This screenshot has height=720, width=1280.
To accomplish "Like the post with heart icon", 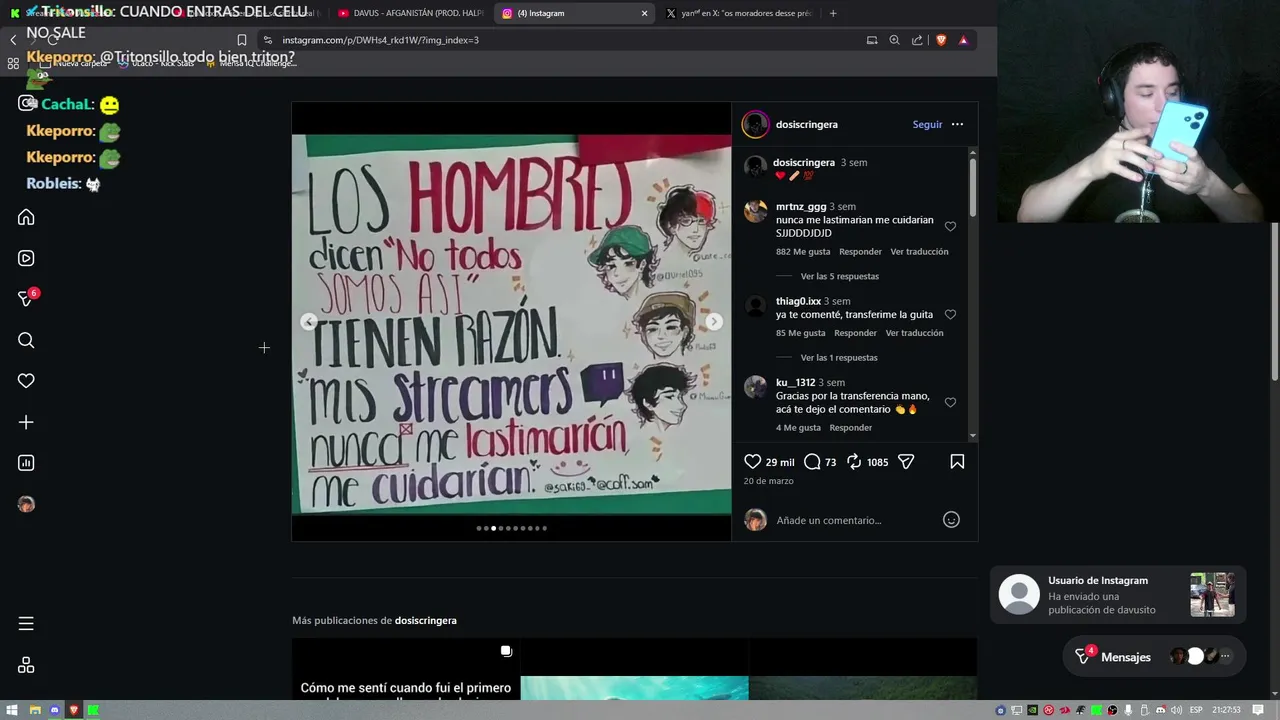I will (x=753, y=461).
